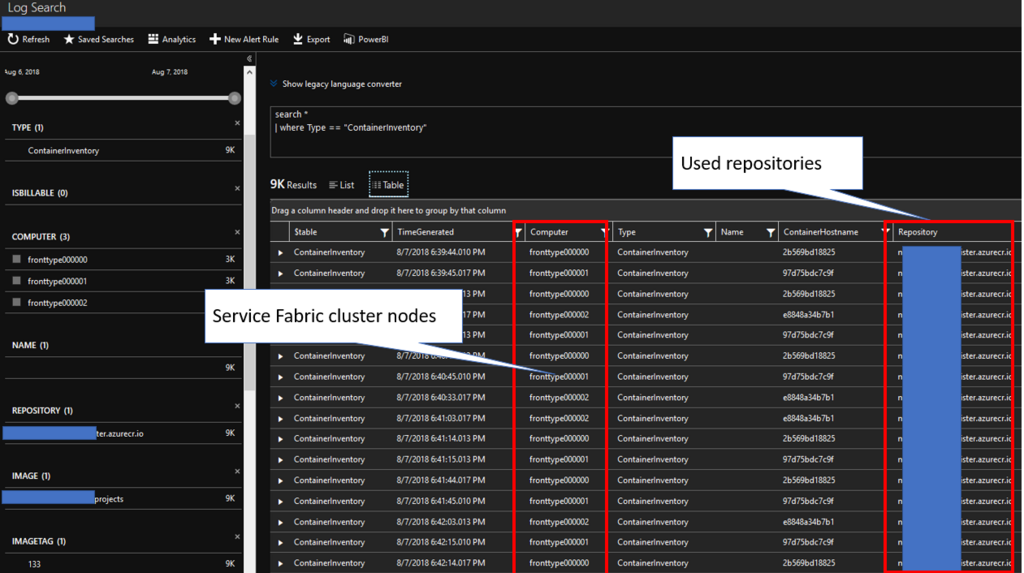The image size is (1024, 573).
Task: Open the PowerBI icon
Action: tap(349, 39)
